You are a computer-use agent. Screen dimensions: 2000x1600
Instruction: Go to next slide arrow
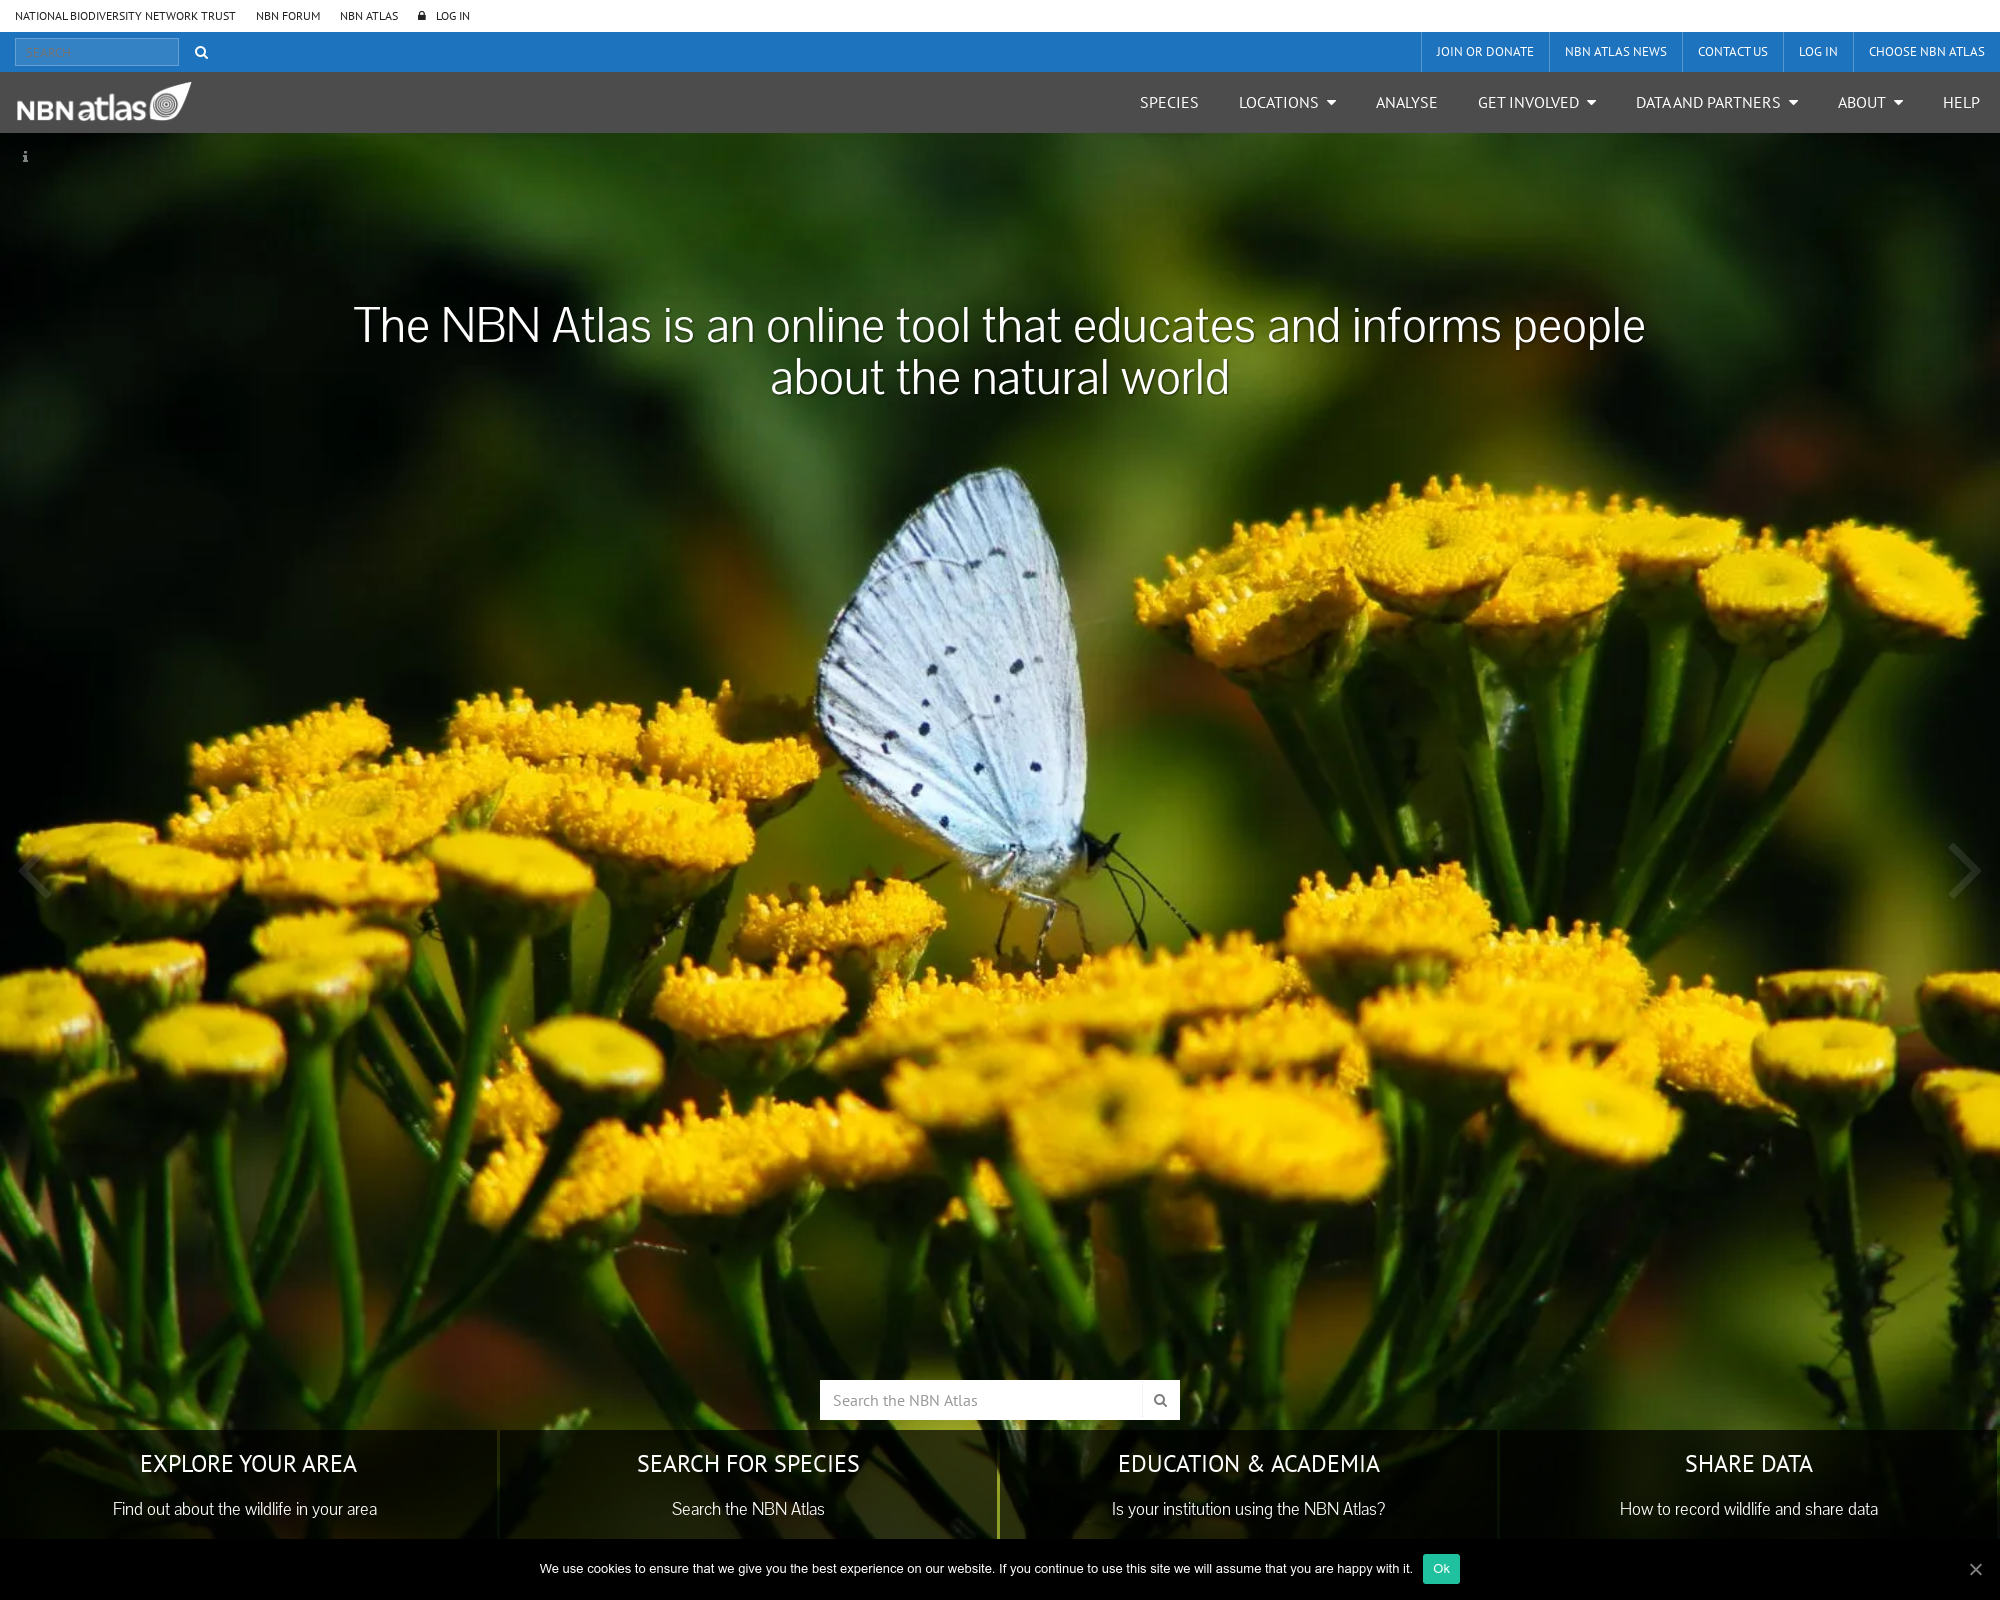tap(1963, 871)
